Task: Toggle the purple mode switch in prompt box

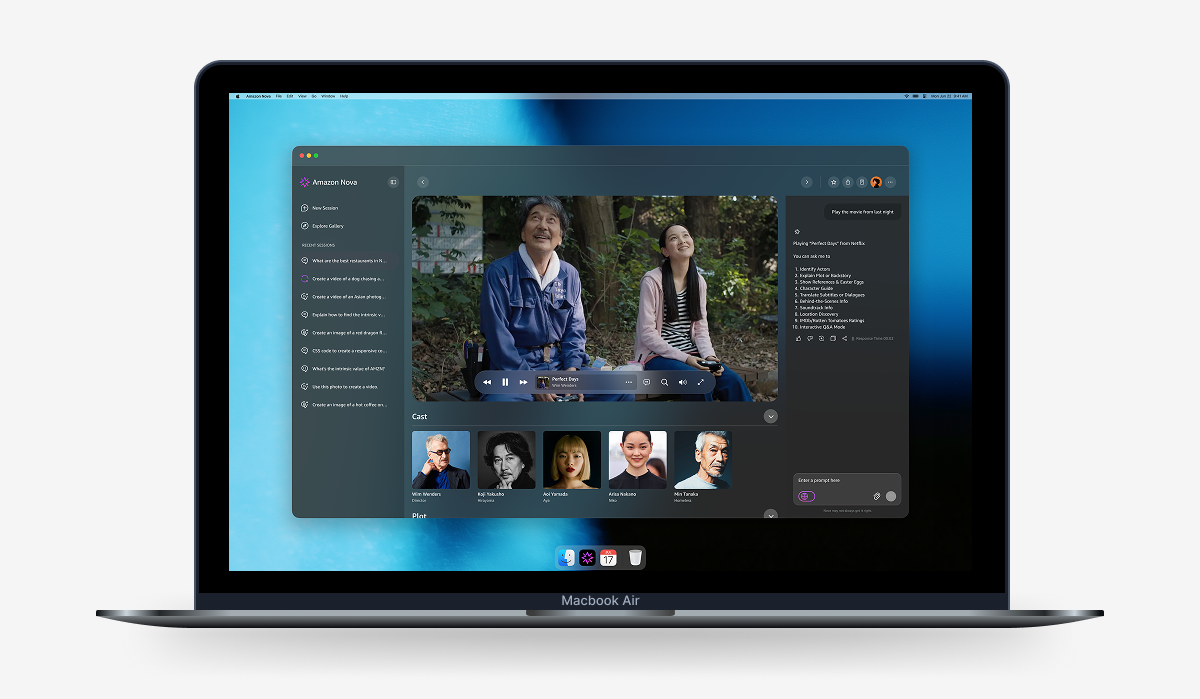Action: (x=807, y=496)
